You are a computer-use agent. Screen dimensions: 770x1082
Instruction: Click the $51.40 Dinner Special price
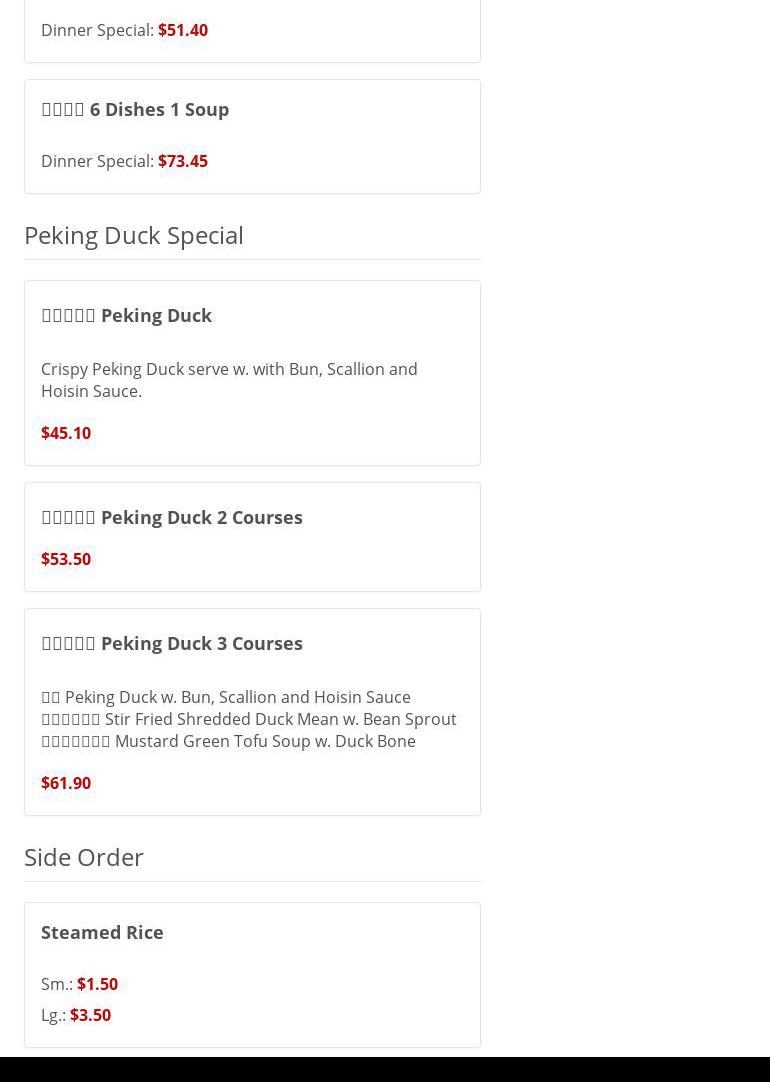point(182,30)
